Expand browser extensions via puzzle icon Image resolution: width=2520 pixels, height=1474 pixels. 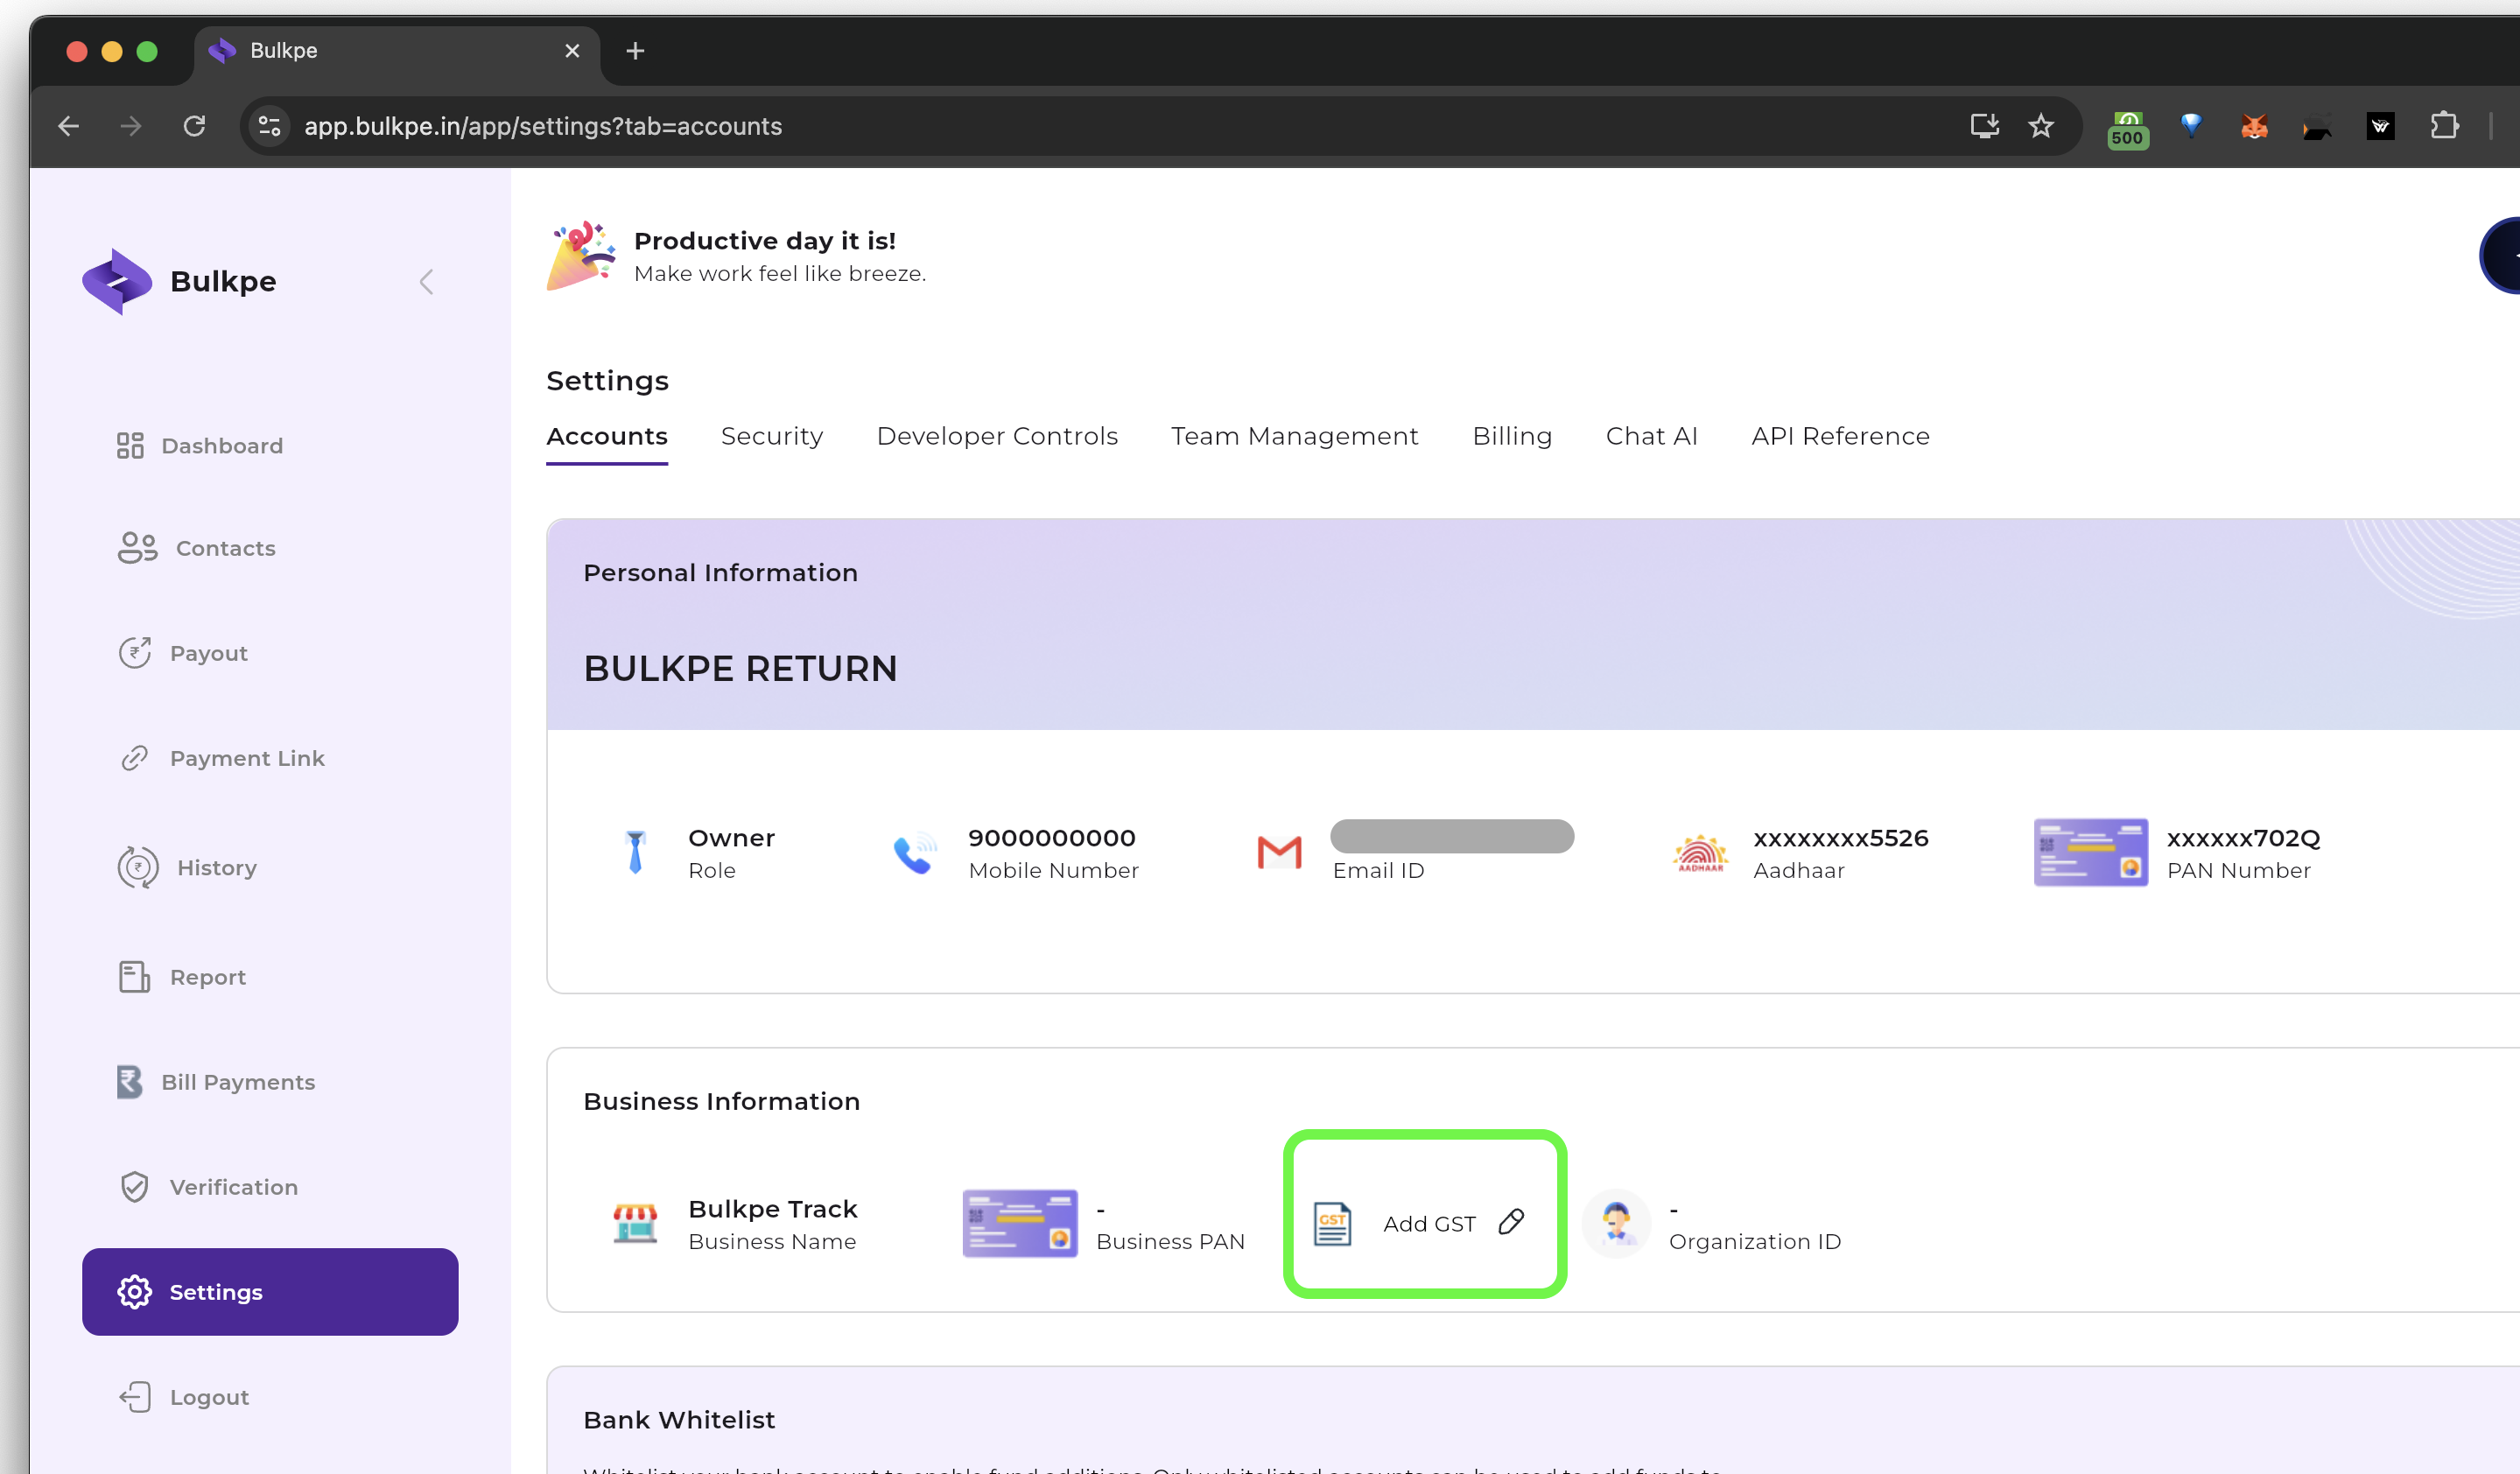pyautogui.click(x=2445, y=125)
